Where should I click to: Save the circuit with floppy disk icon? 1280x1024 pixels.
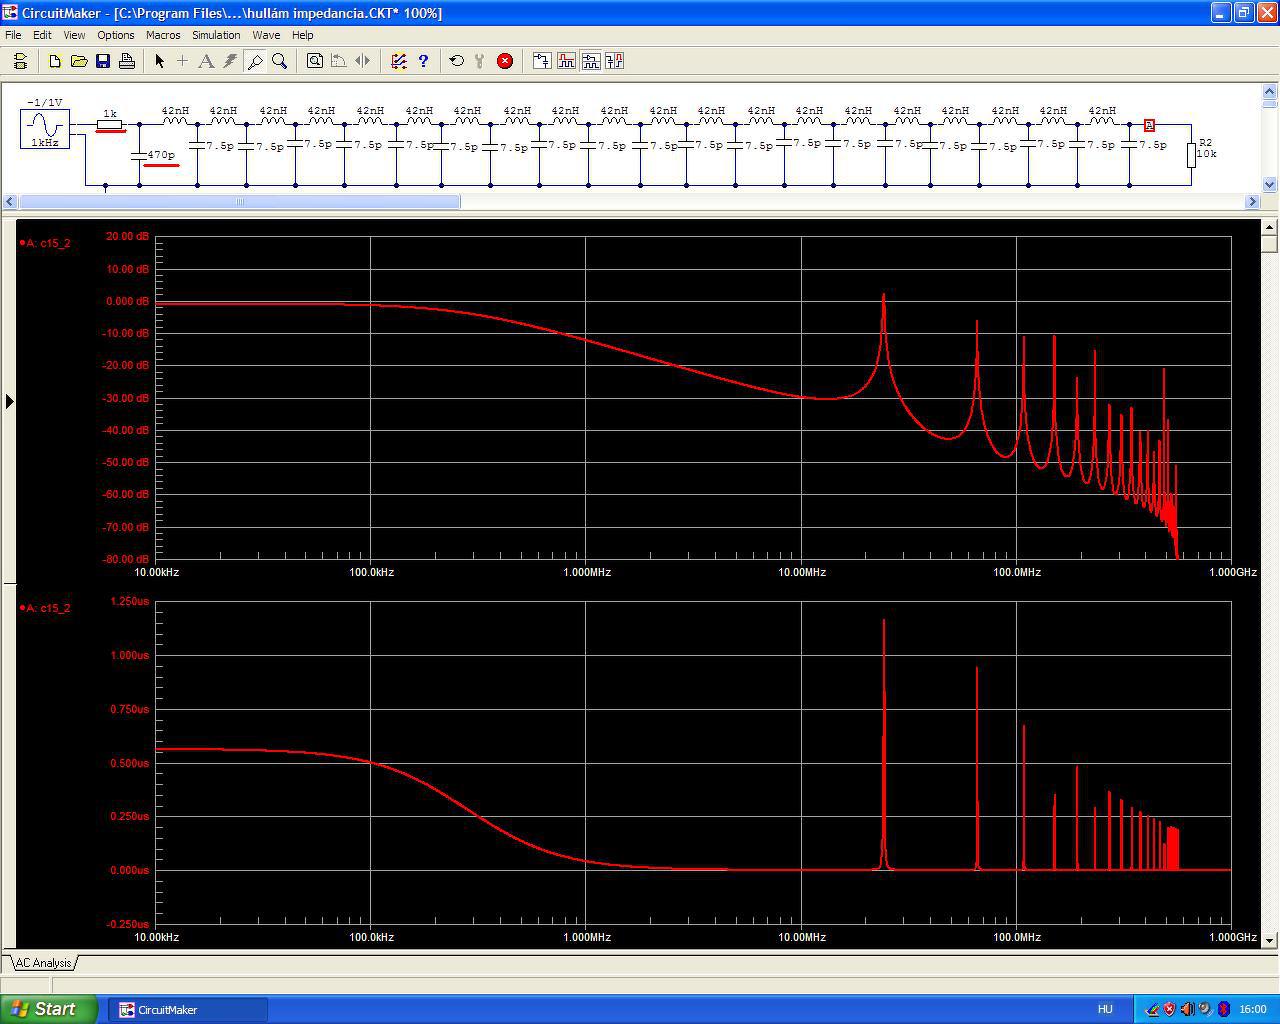103,61
